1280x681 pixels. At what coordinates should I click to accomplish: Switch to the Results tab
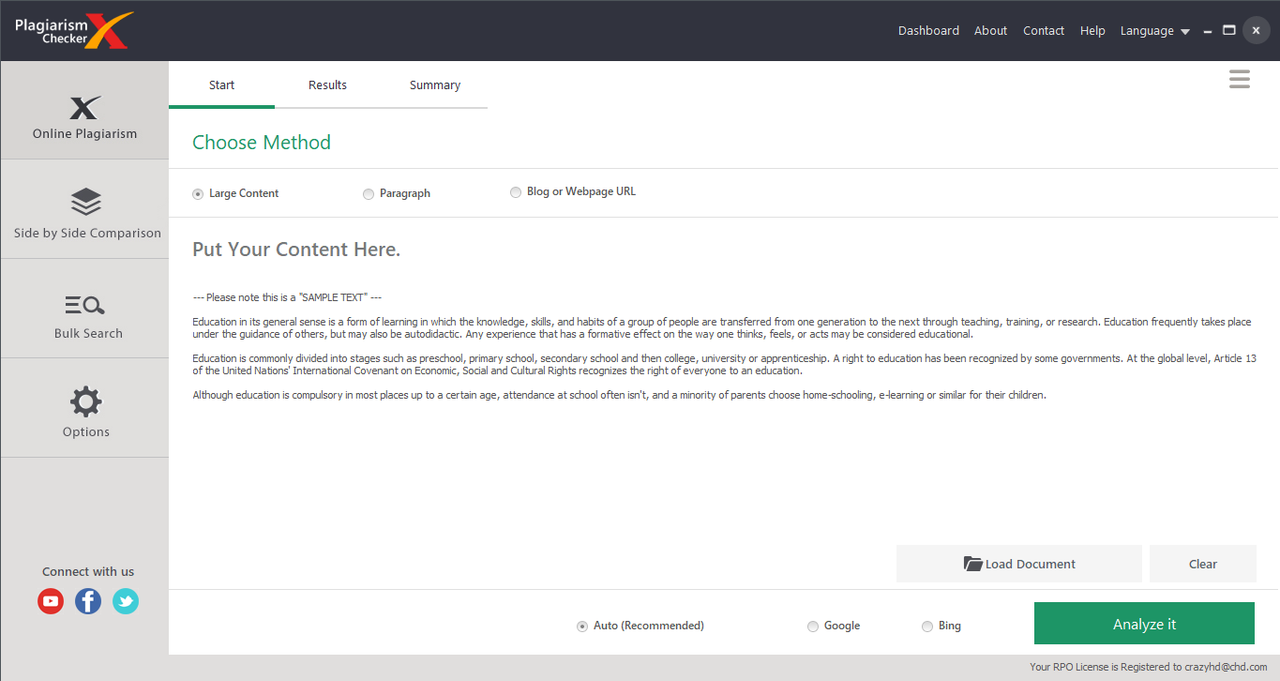pos(328,85)
